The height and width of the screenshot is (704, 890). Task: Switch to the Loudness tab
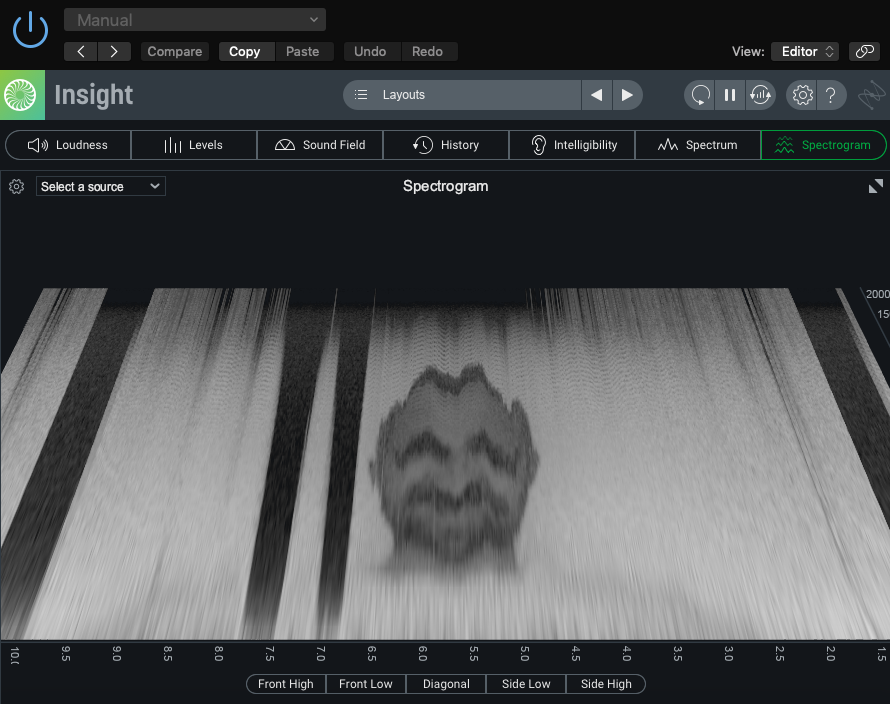(x=68, y=145)
